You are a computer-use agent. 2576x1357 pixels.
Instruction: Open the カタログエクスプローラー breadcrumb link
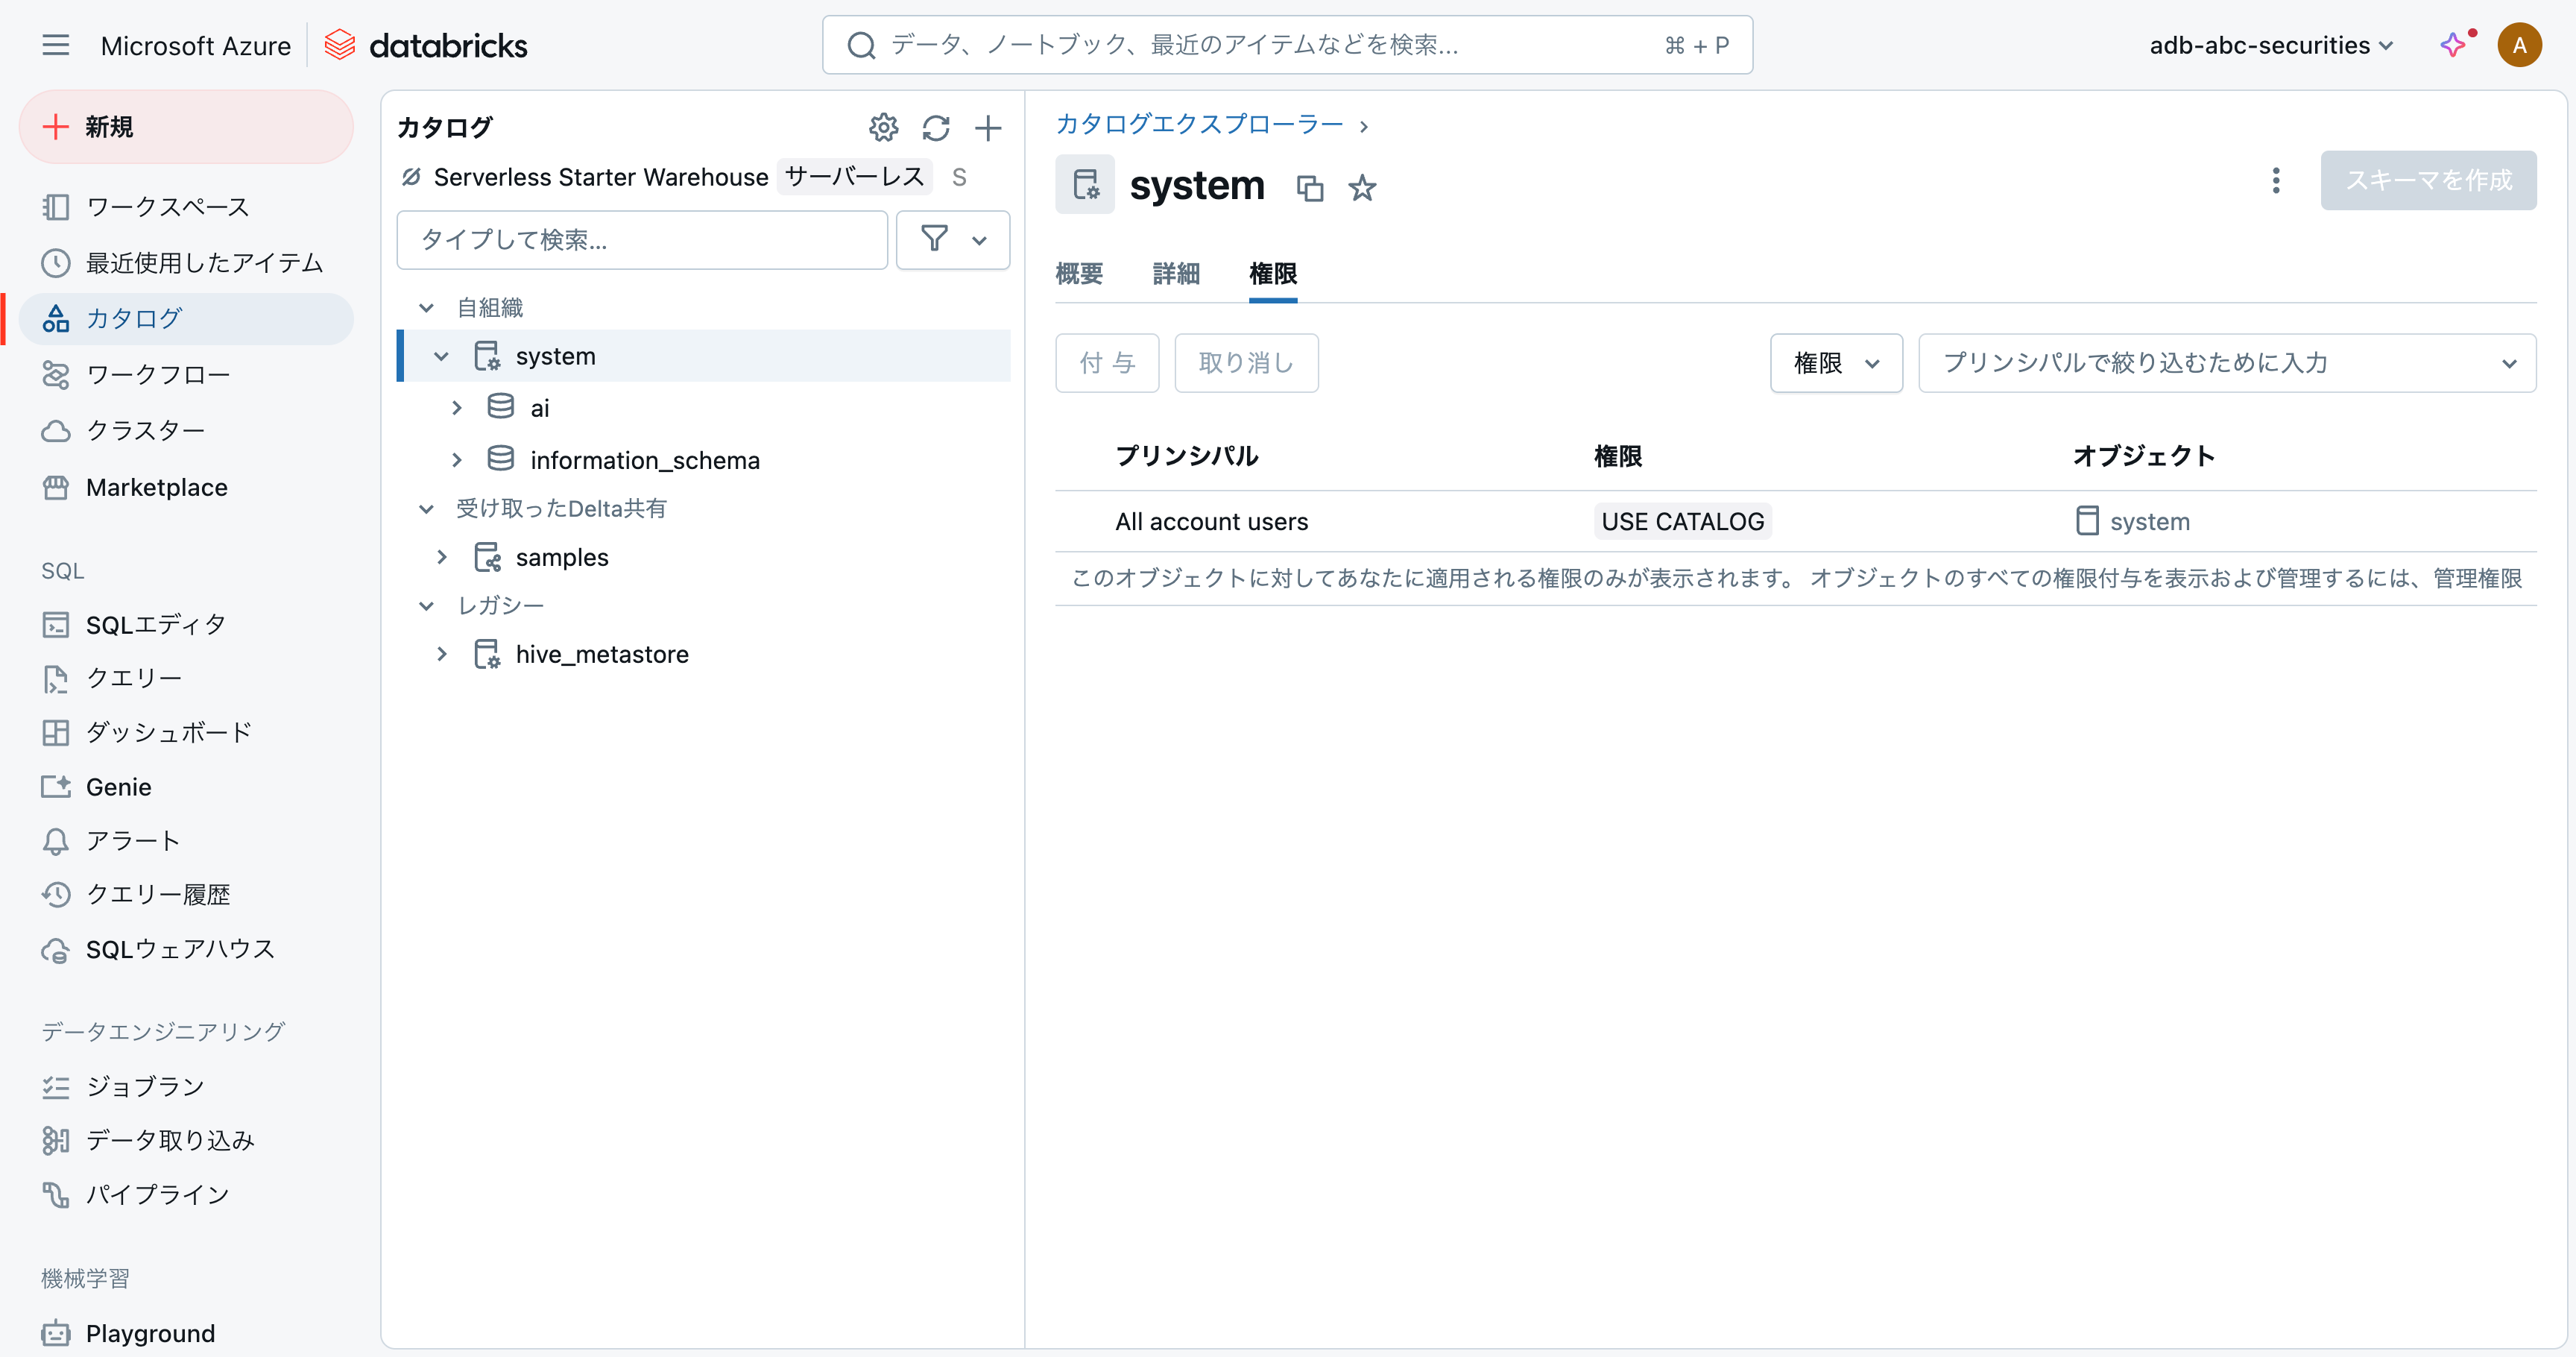(1199, 124)
